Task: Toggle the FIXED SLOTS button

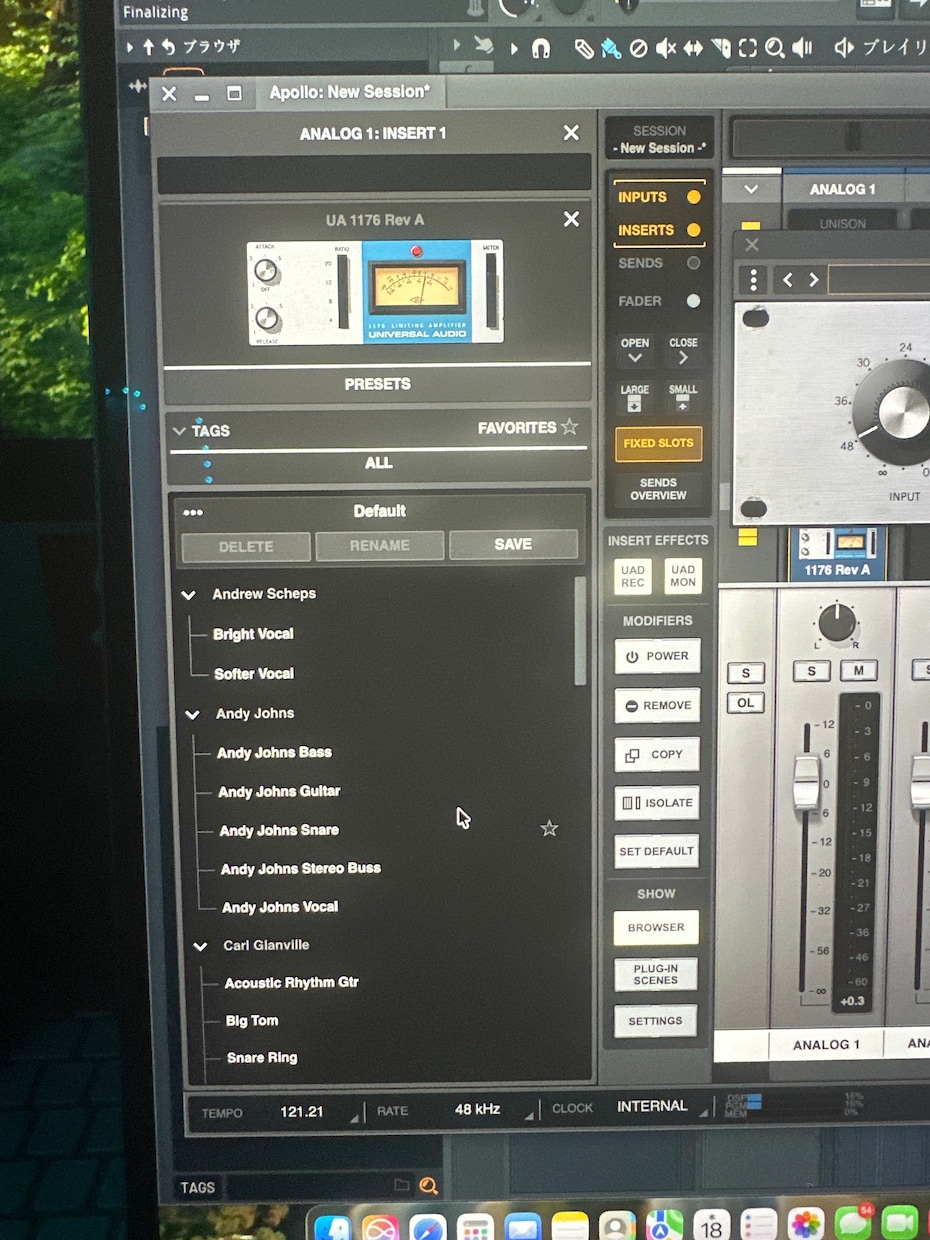Action: [658, 443]
